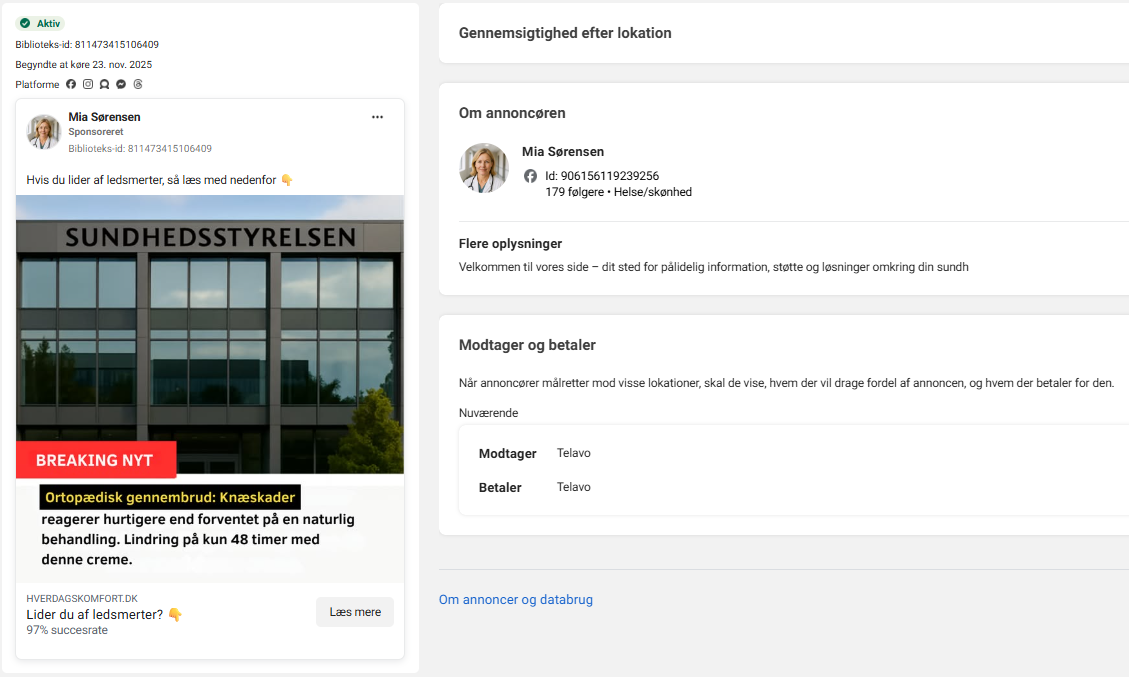Viewport: 1129px width, 677px height.
Task: Click the 'Lider du af ledsmerter?' headline
Action: click(x=104, y=614)
